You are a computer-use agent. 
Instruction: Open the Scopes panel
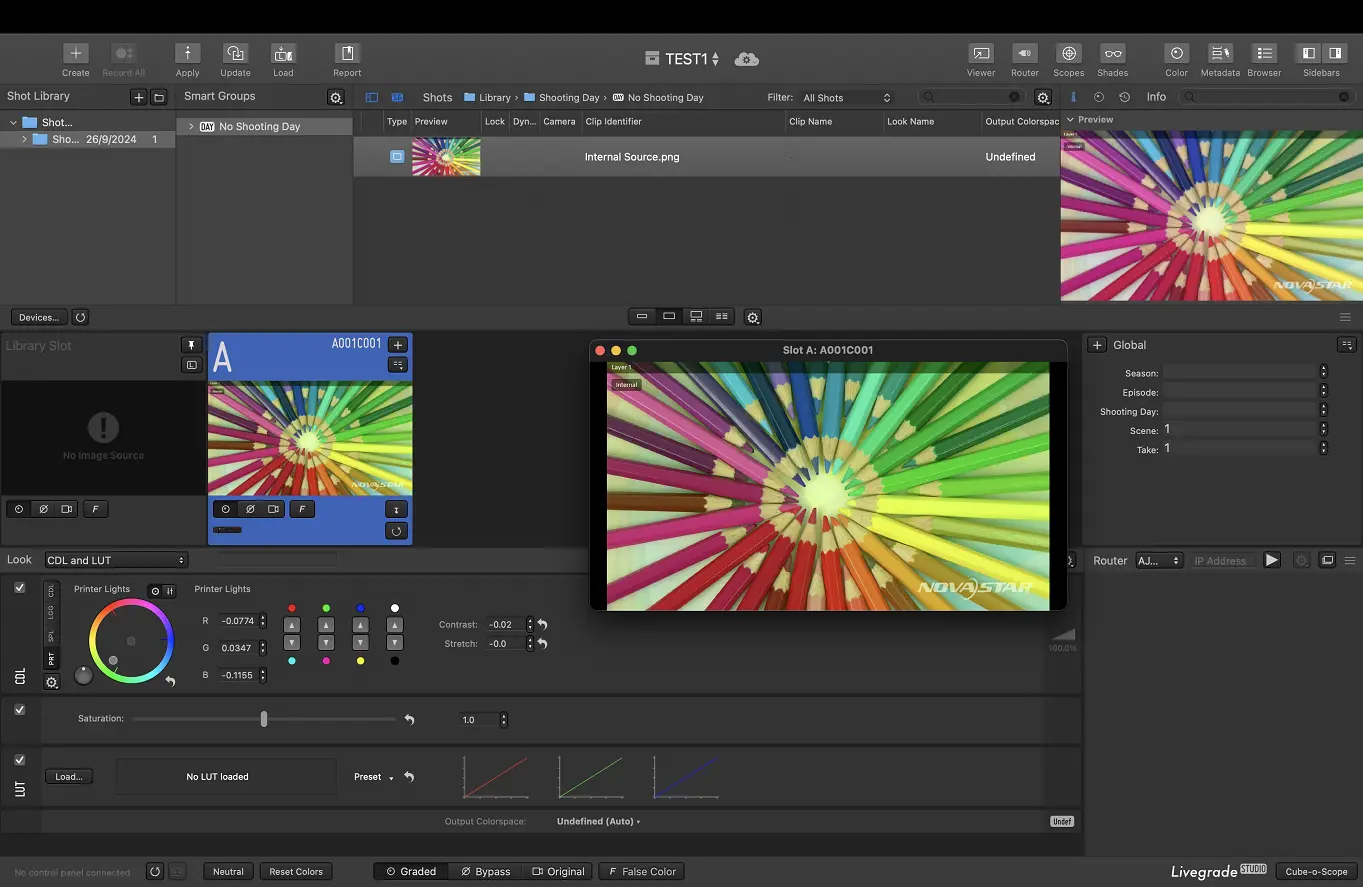point(1068,54)
